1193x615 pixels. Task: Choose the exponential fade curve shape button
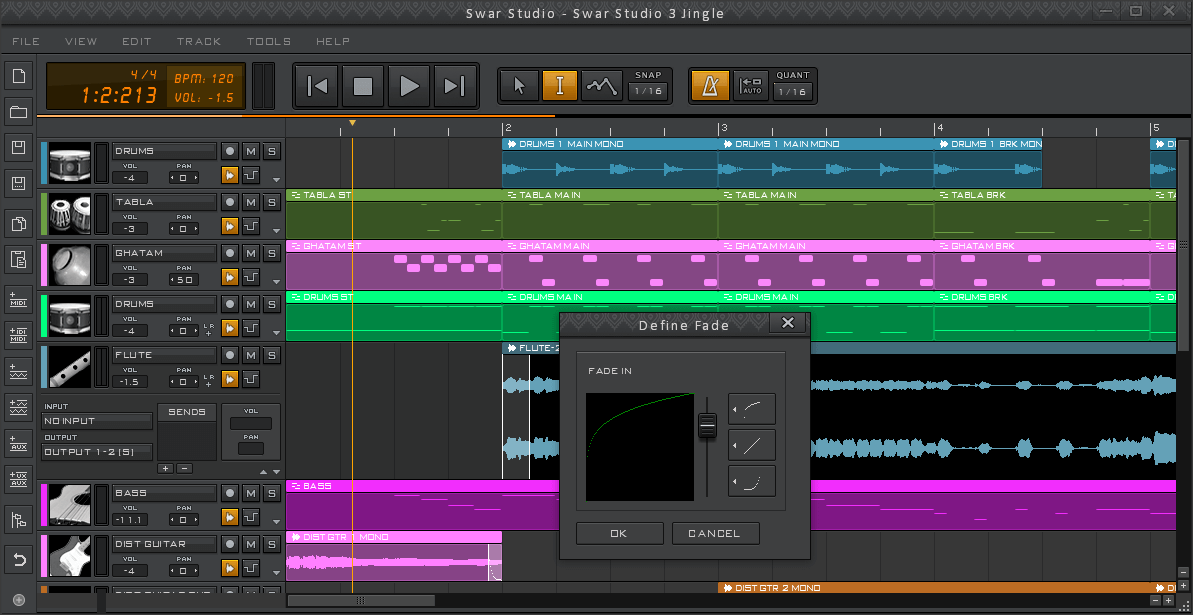click(752, 481)
